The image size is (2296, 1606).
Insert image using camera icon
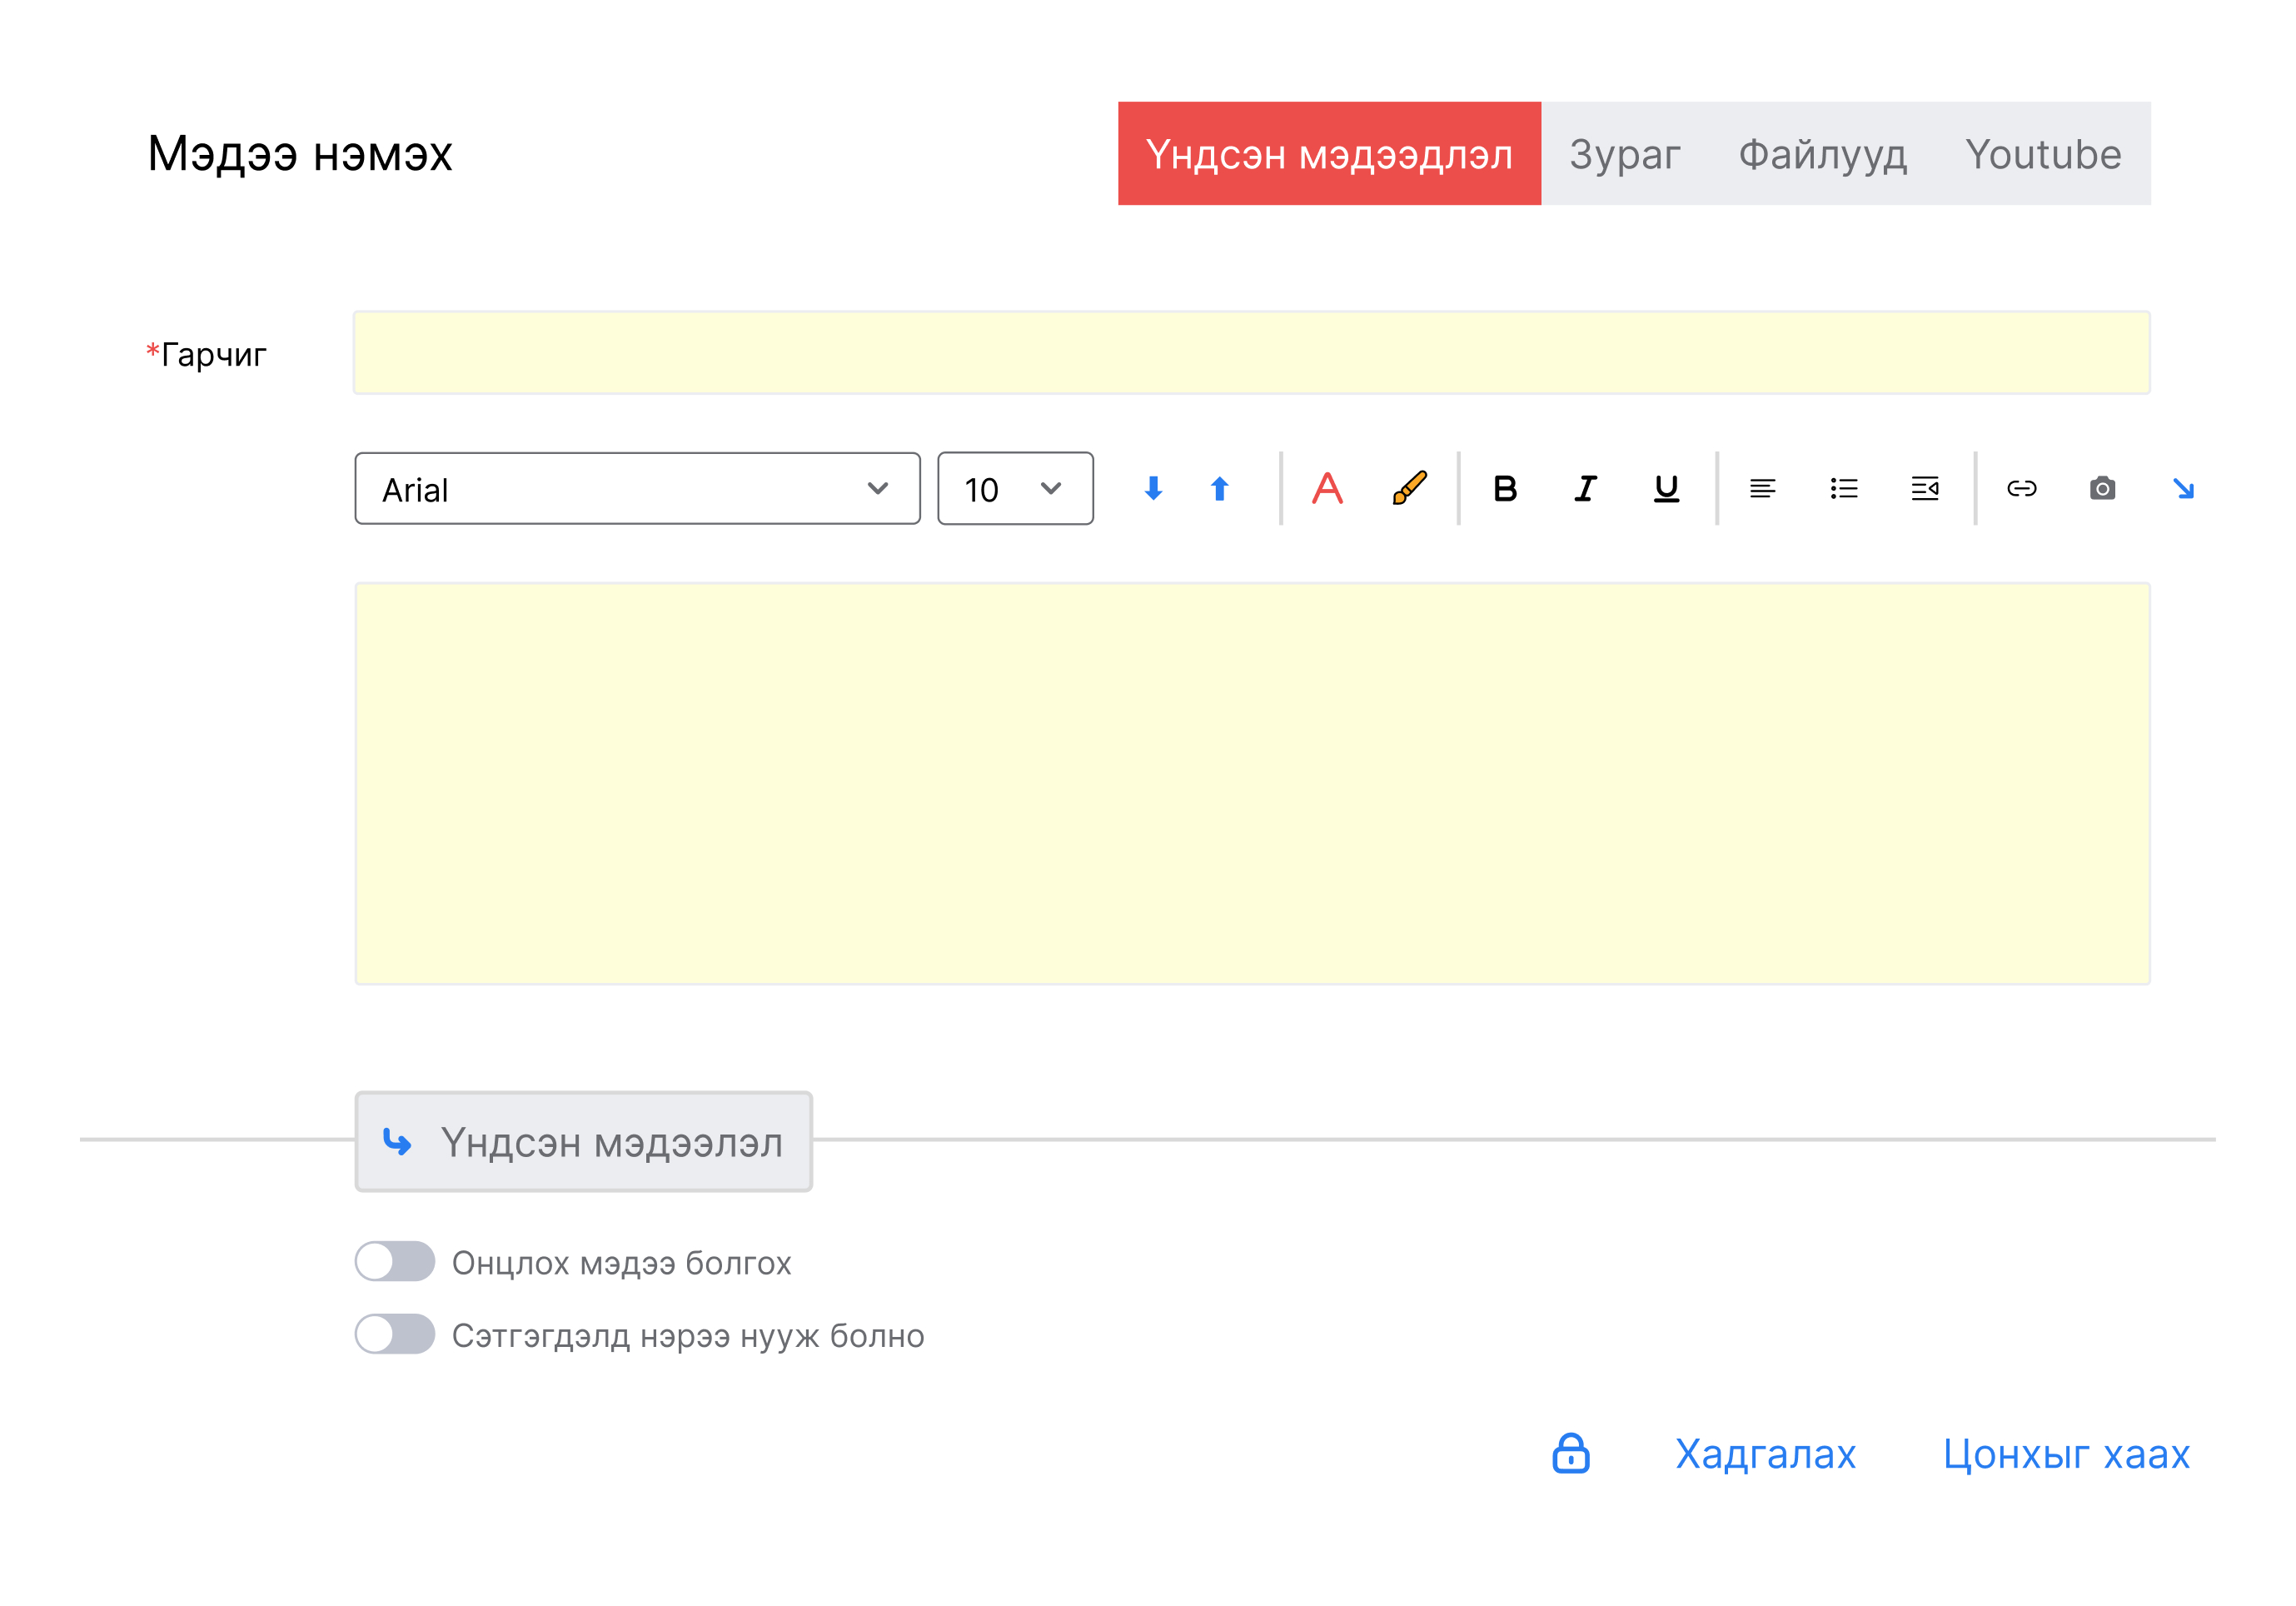pyautogui.click(x=2102, y=488)
